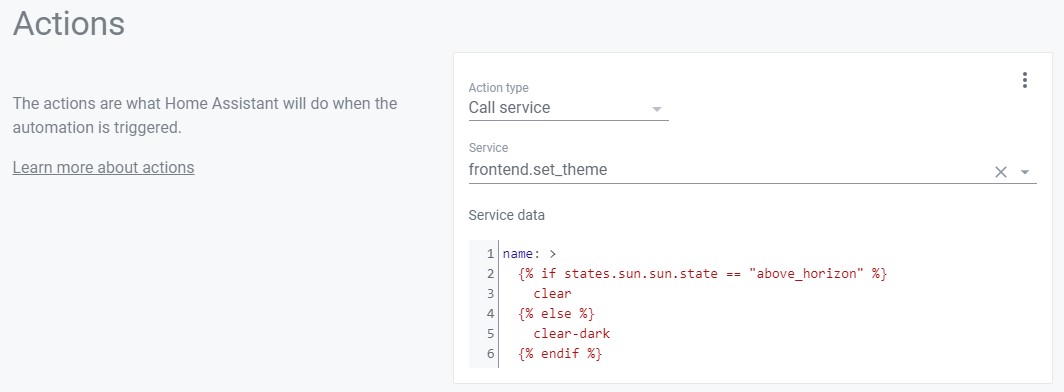Clear the frontend.set_theme service field
Viewport: 1064px width, 392px height.
[x=1000, y=172]
